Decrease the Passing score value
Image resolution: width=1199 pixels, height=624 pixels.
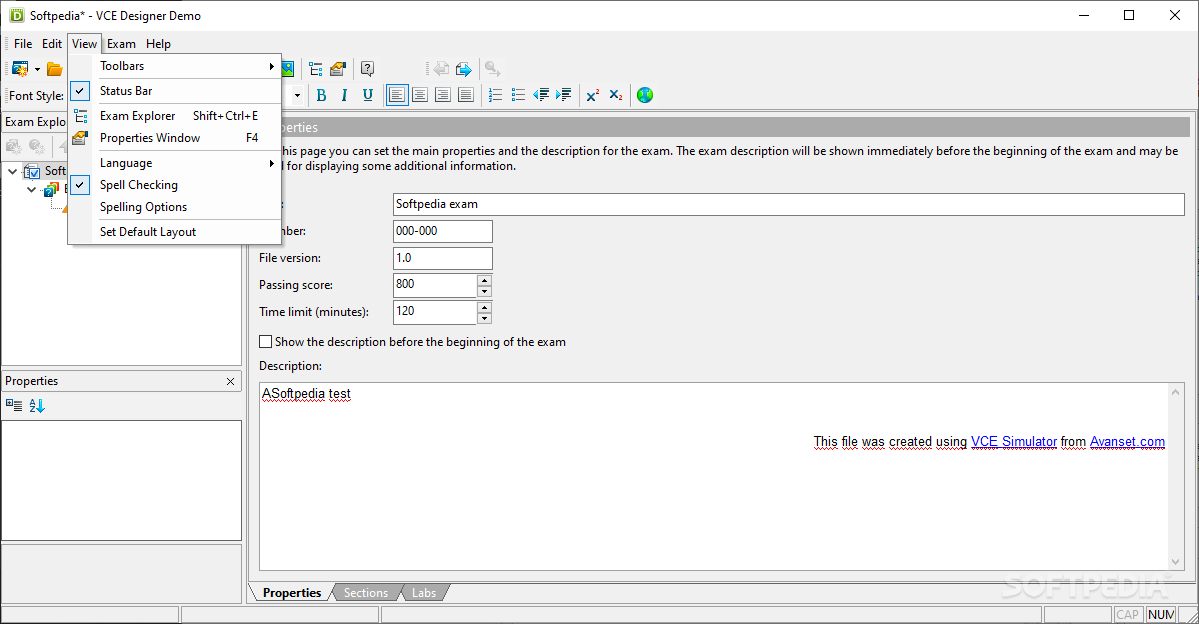484,291
